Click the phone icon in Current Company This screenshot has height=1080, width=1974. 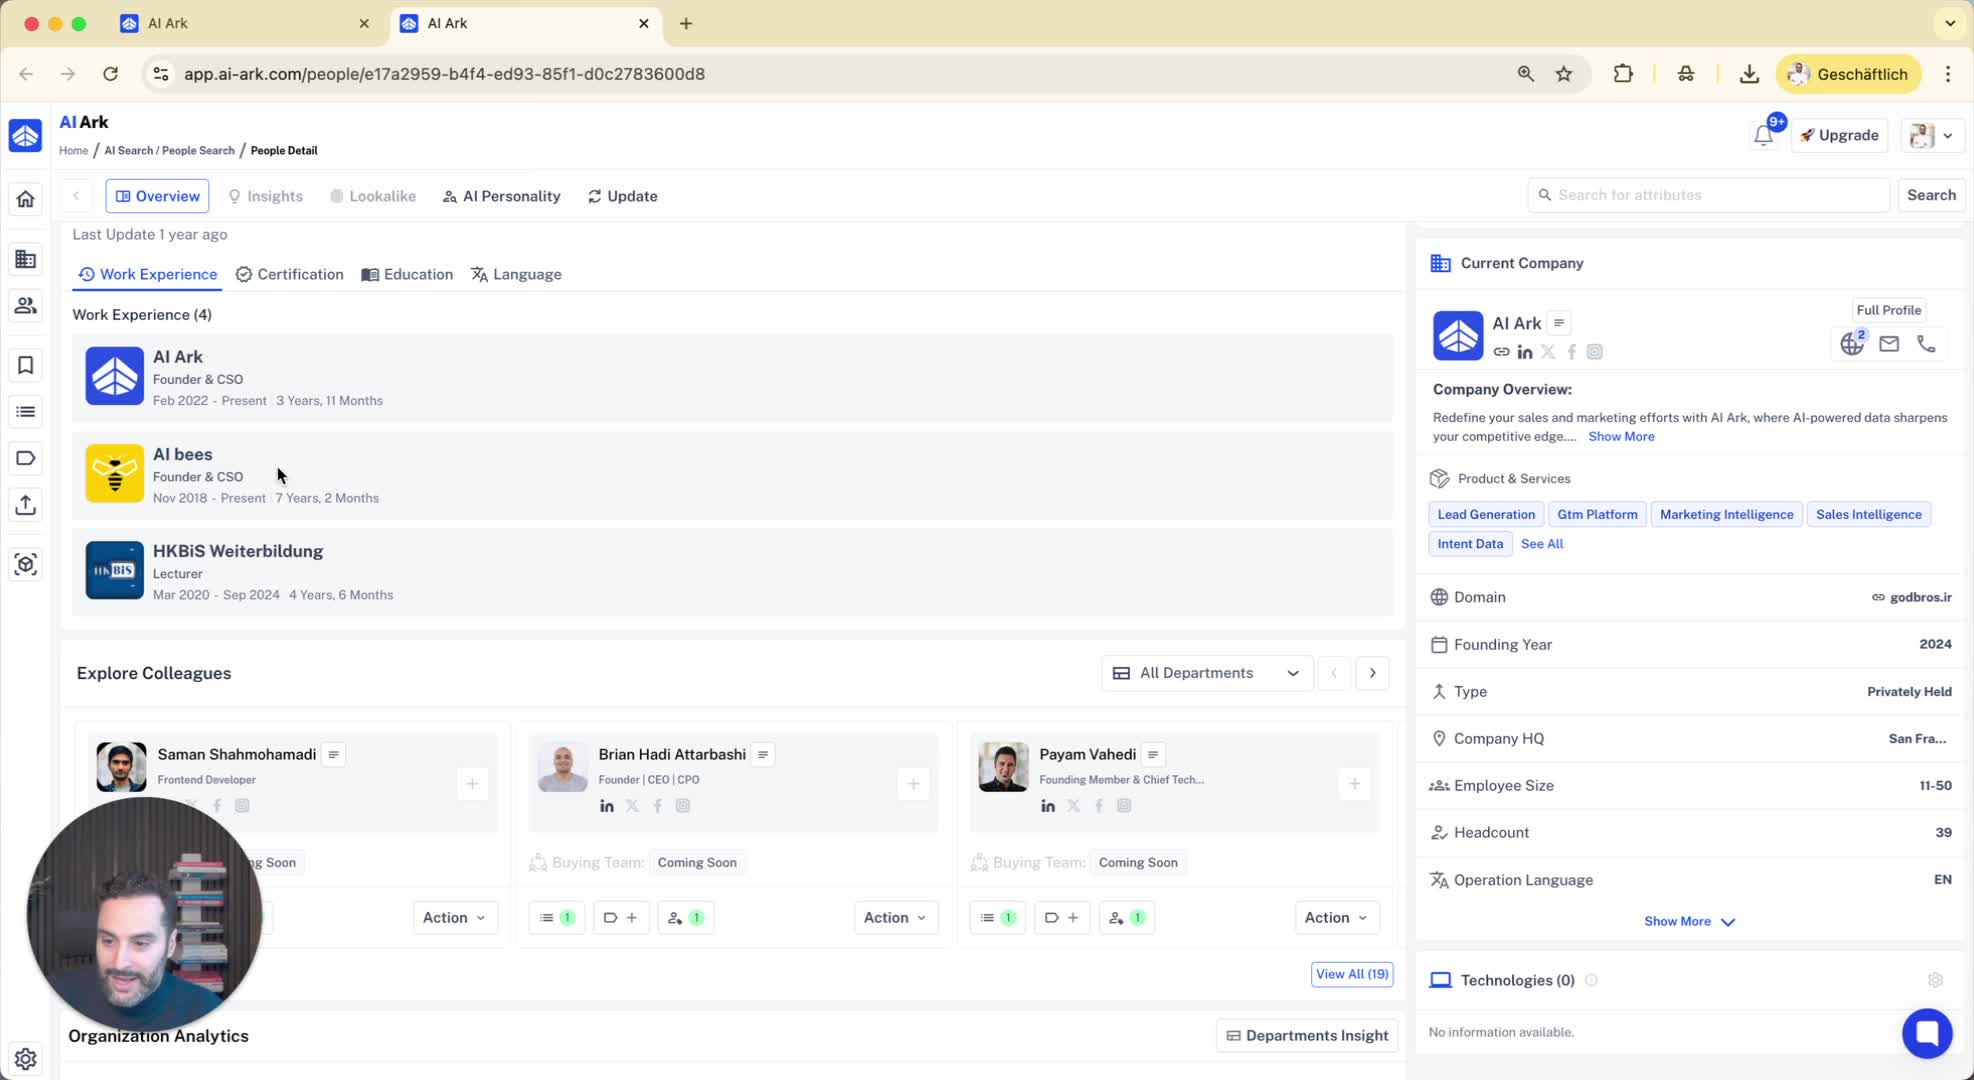click(x=1926, y=344)
